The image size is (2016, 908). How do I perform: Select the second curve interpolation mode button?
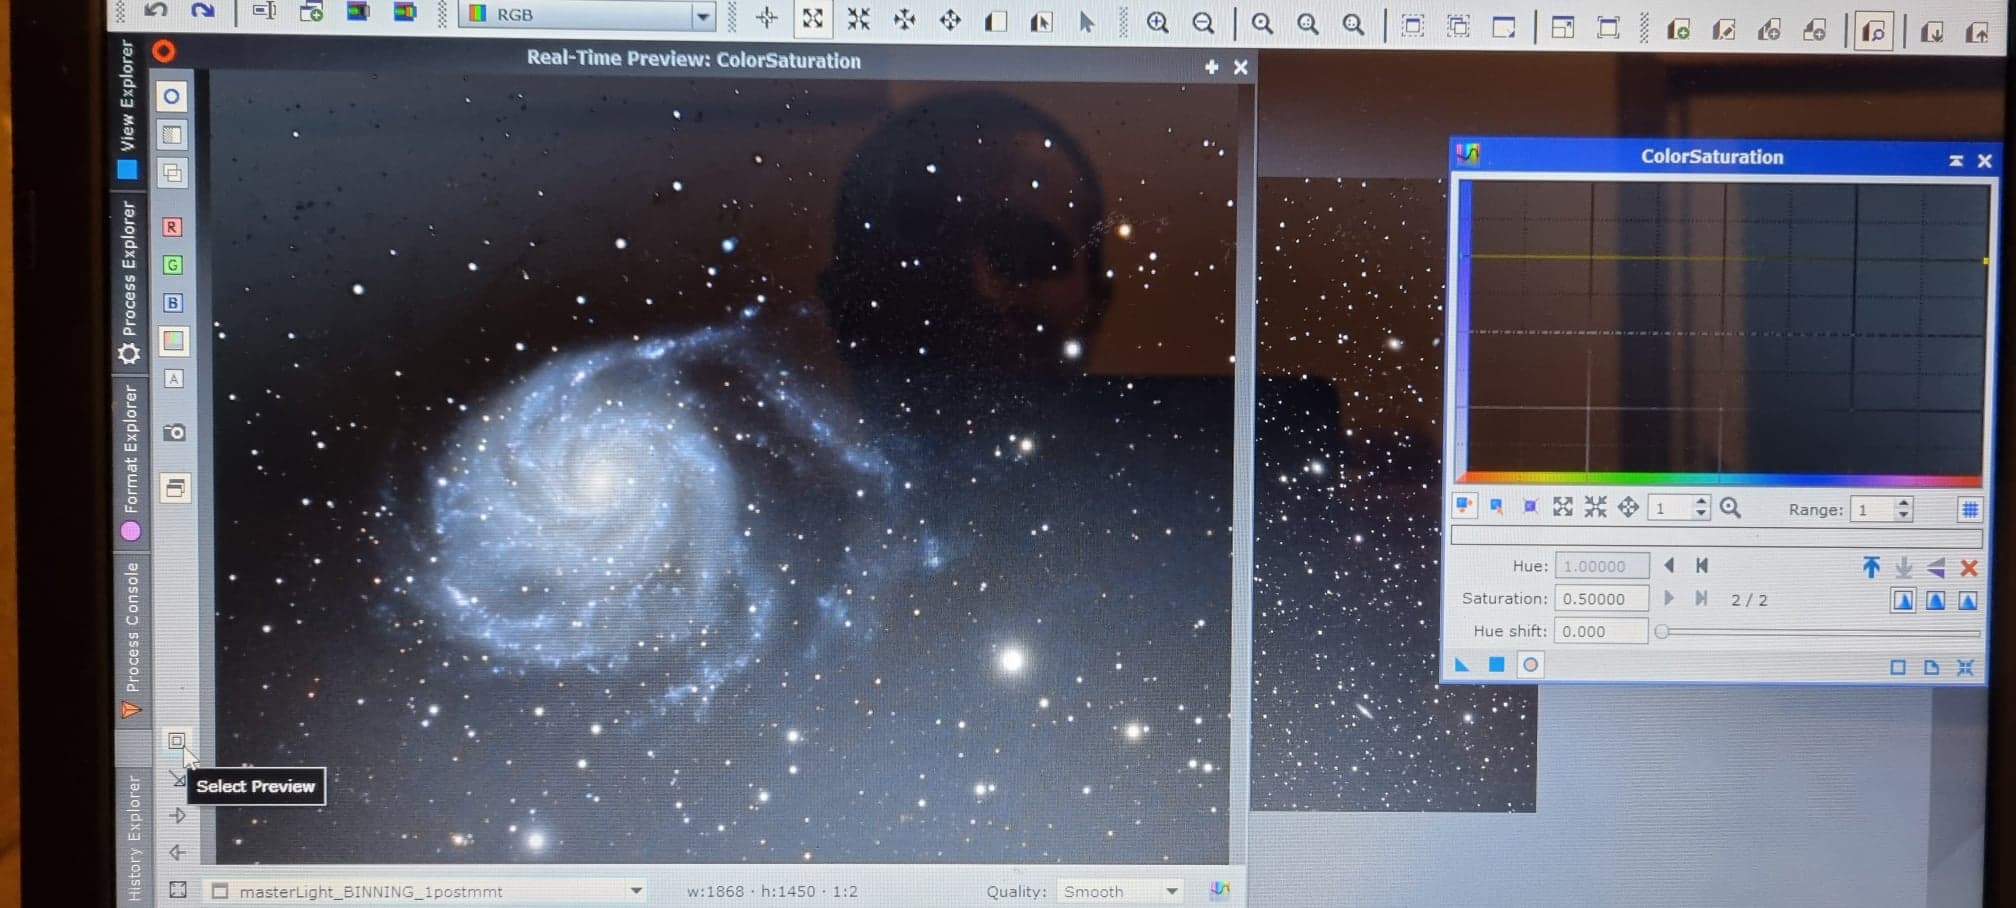pos(1936,600)
